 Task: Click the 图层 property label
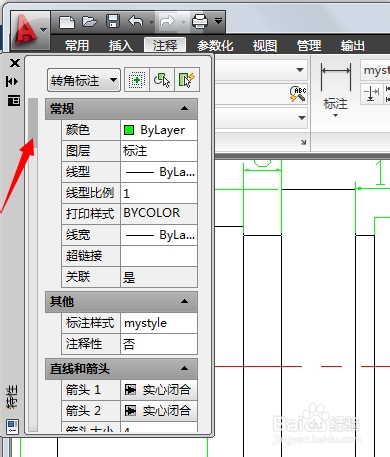(78, 151)
